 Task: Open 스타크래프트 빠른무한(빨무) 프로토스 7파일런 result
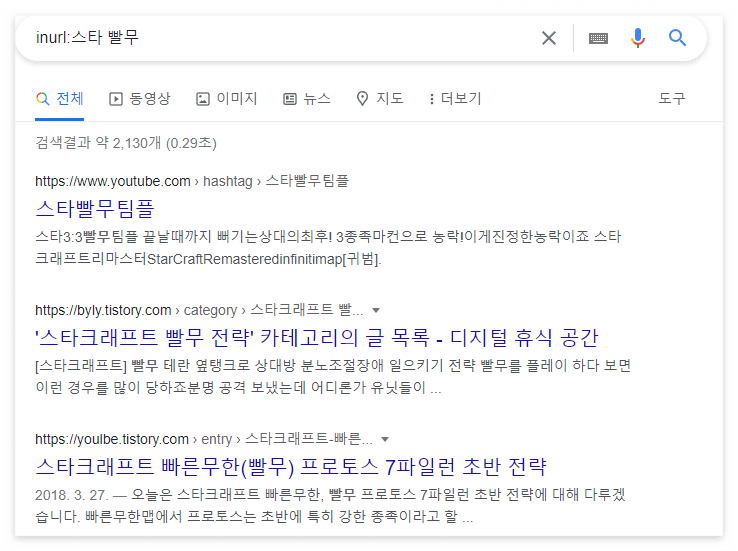[291, 466]
